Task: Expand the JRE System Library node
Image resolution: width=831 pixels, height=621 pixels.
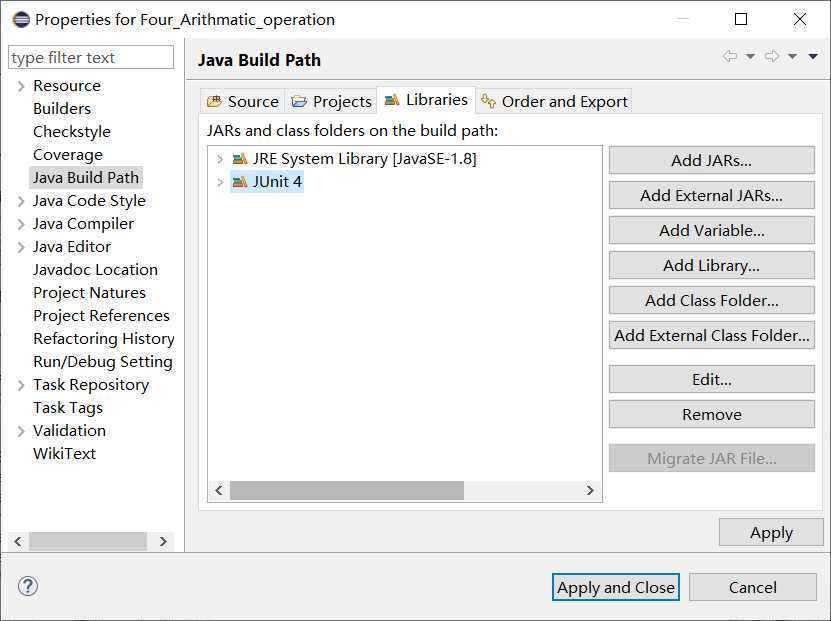Action: (x=220, y=159)
